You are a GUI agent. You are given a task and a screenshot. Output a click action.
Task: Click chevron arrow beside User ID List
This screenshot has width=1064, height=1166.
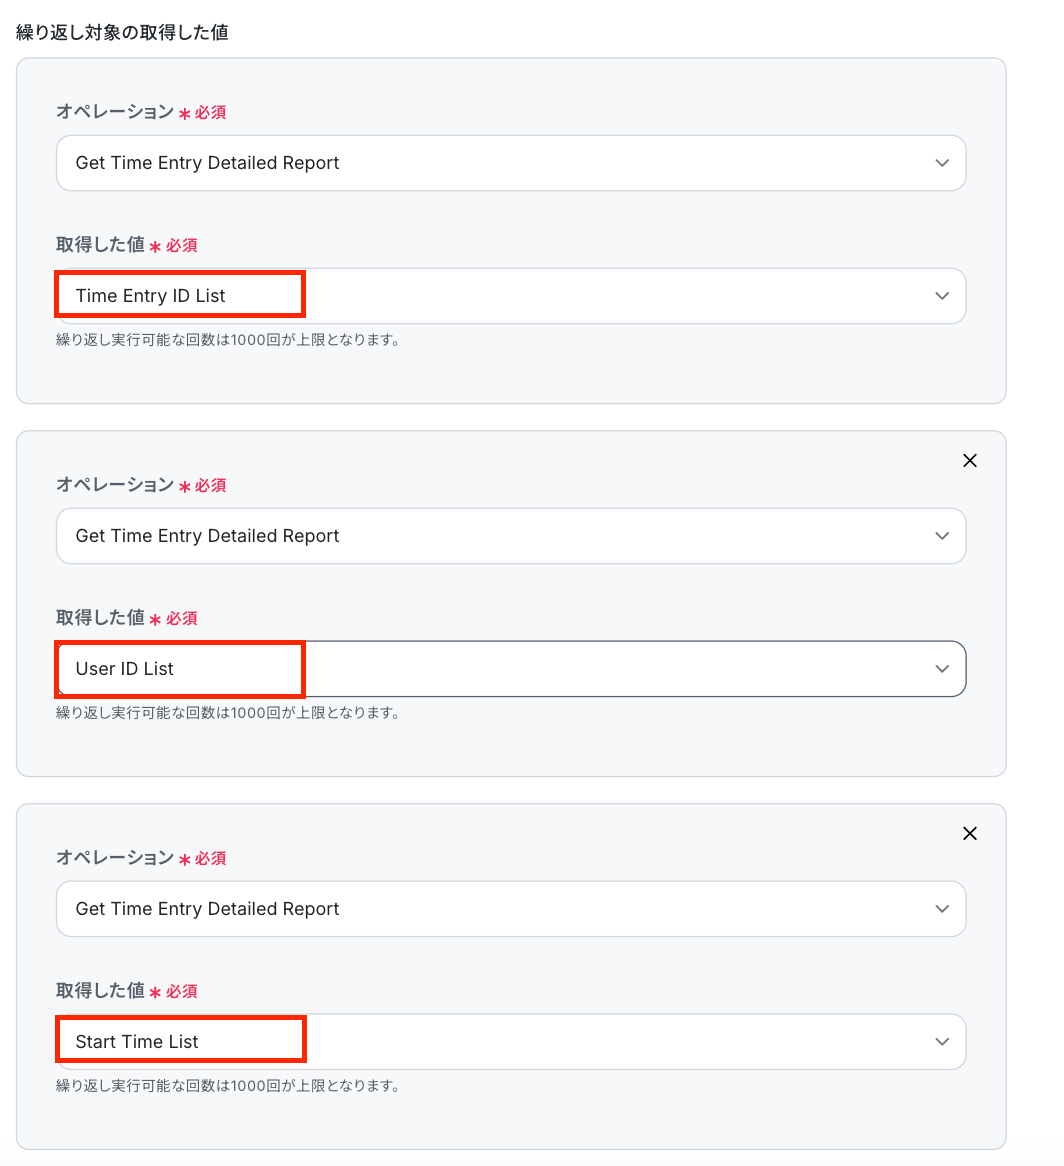941,669
